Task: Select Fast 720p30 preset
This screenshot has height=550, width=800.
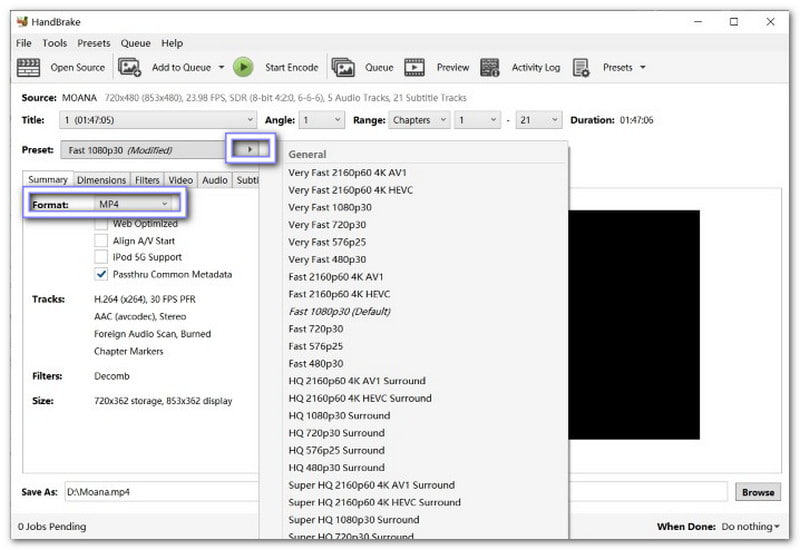Action: [315, 329]
